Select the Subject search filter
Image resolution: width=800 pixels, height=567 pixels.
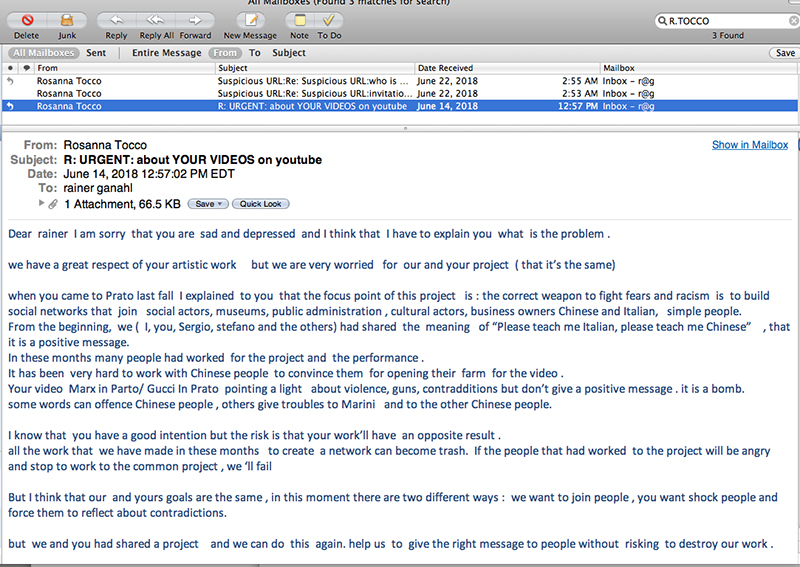pyautogui.click(x=289, y=53)
